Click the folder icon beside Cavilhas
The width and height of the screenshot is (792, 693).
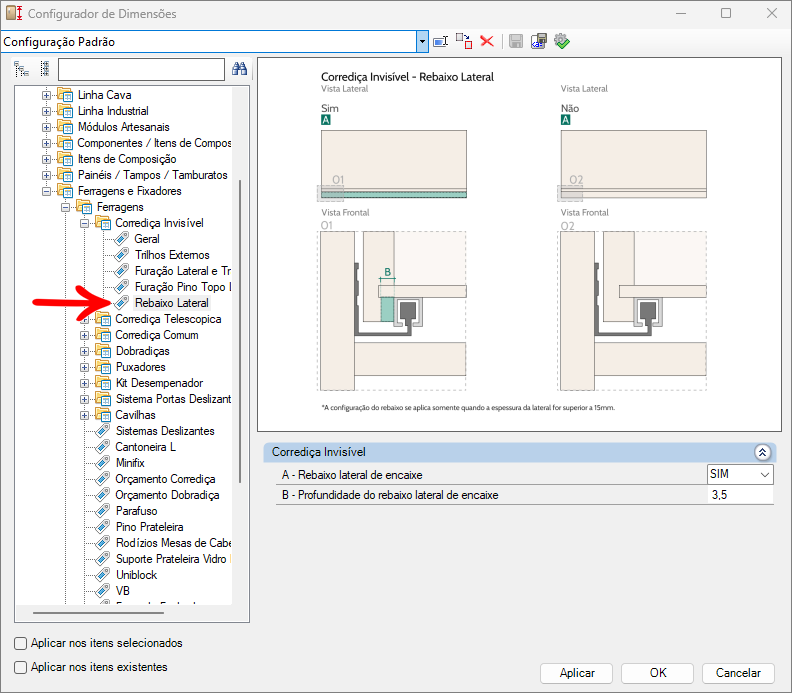[104, 415]
